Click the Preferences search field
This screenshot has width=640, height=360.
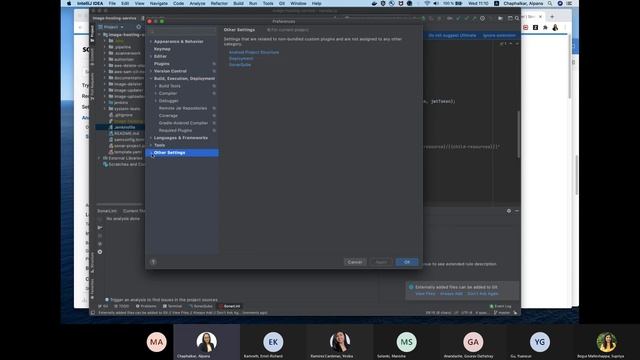(x=182, y=31)
